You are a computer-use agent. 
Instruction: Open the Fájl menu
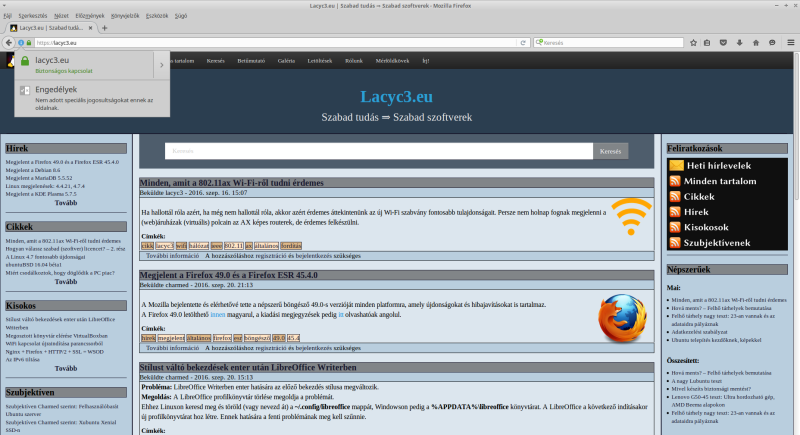click(8, 16)
